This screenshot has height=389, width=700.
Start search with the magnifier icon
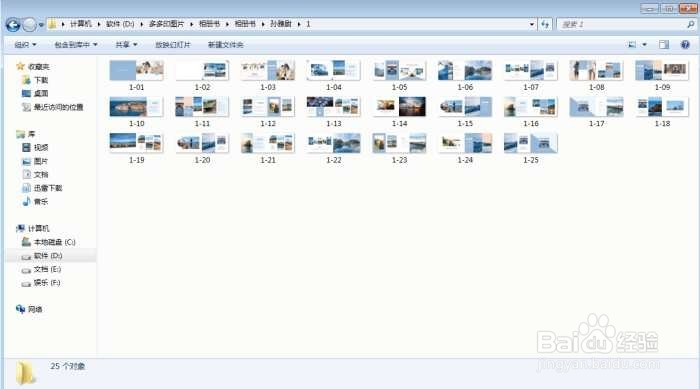click(691, 24)
